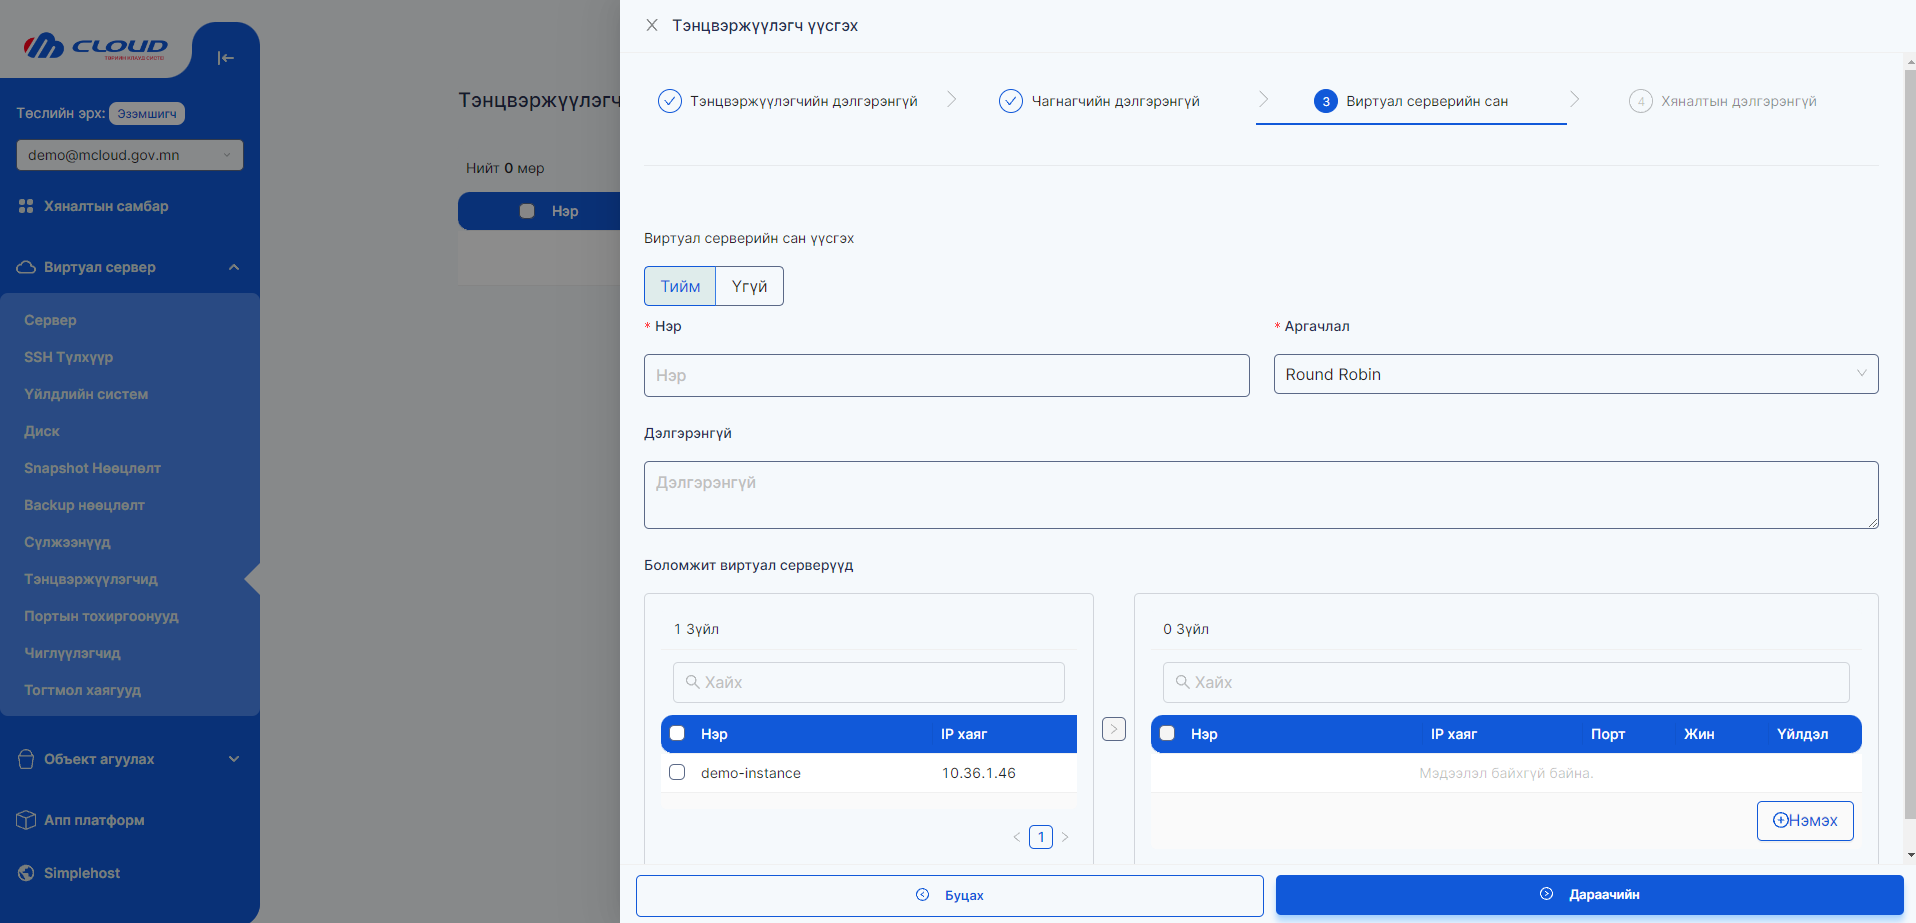This screenshot has width=1916, height=923.
Task: Go to Чагнагчийн дэлгэрэнгүй step
Action: (1116, 101)
